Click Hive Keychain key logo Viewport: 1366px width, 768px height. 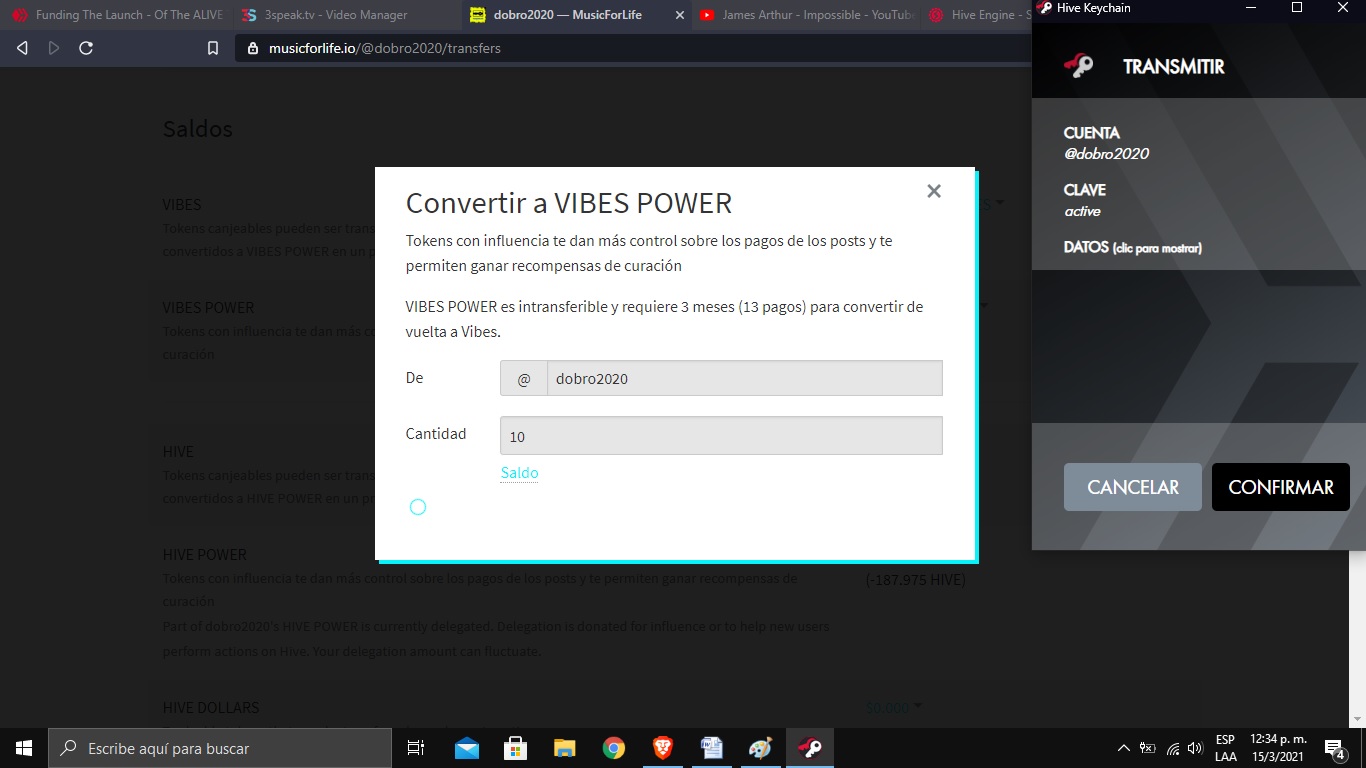pyautogui.click(x=1078, y=66)
